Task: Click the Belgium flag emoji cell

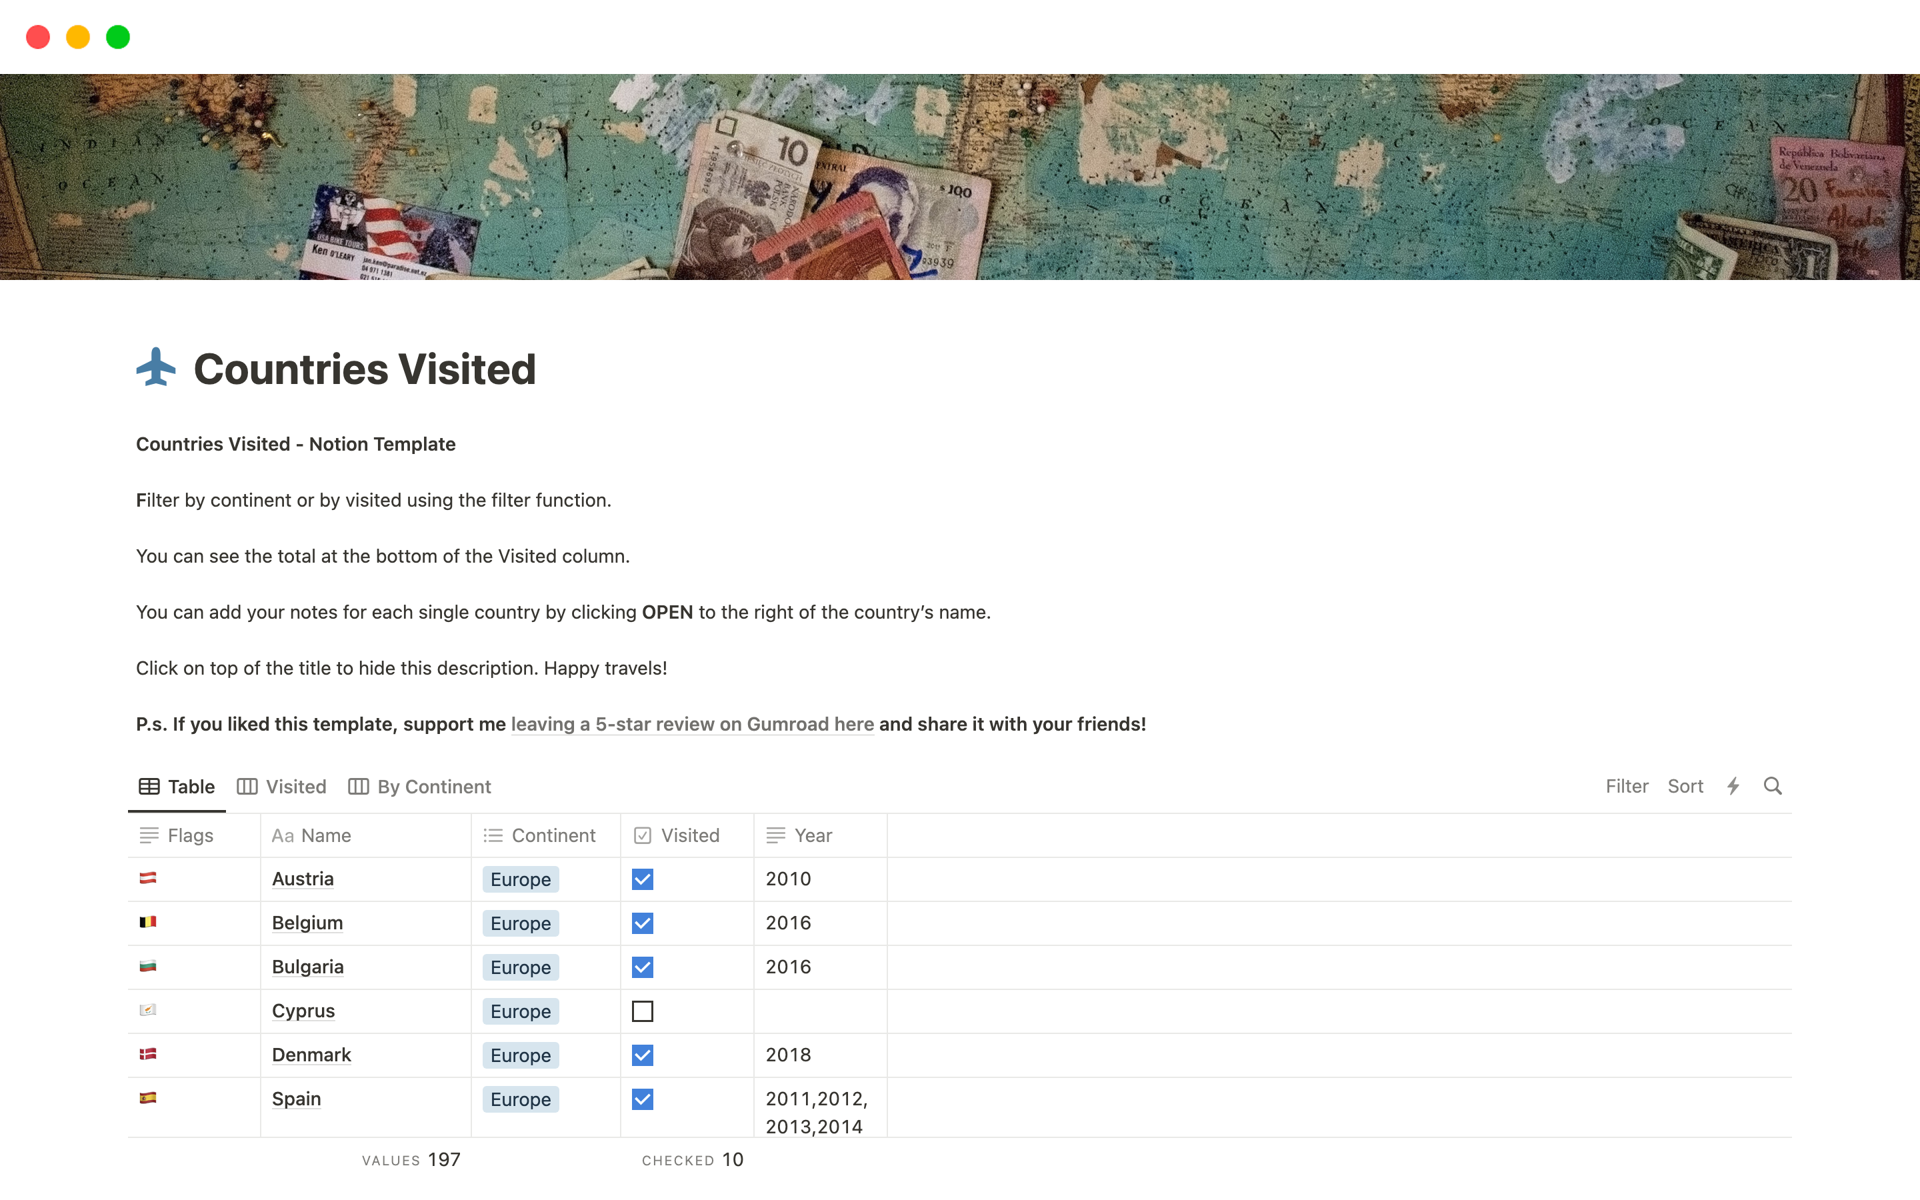Action: pos(148,922)
